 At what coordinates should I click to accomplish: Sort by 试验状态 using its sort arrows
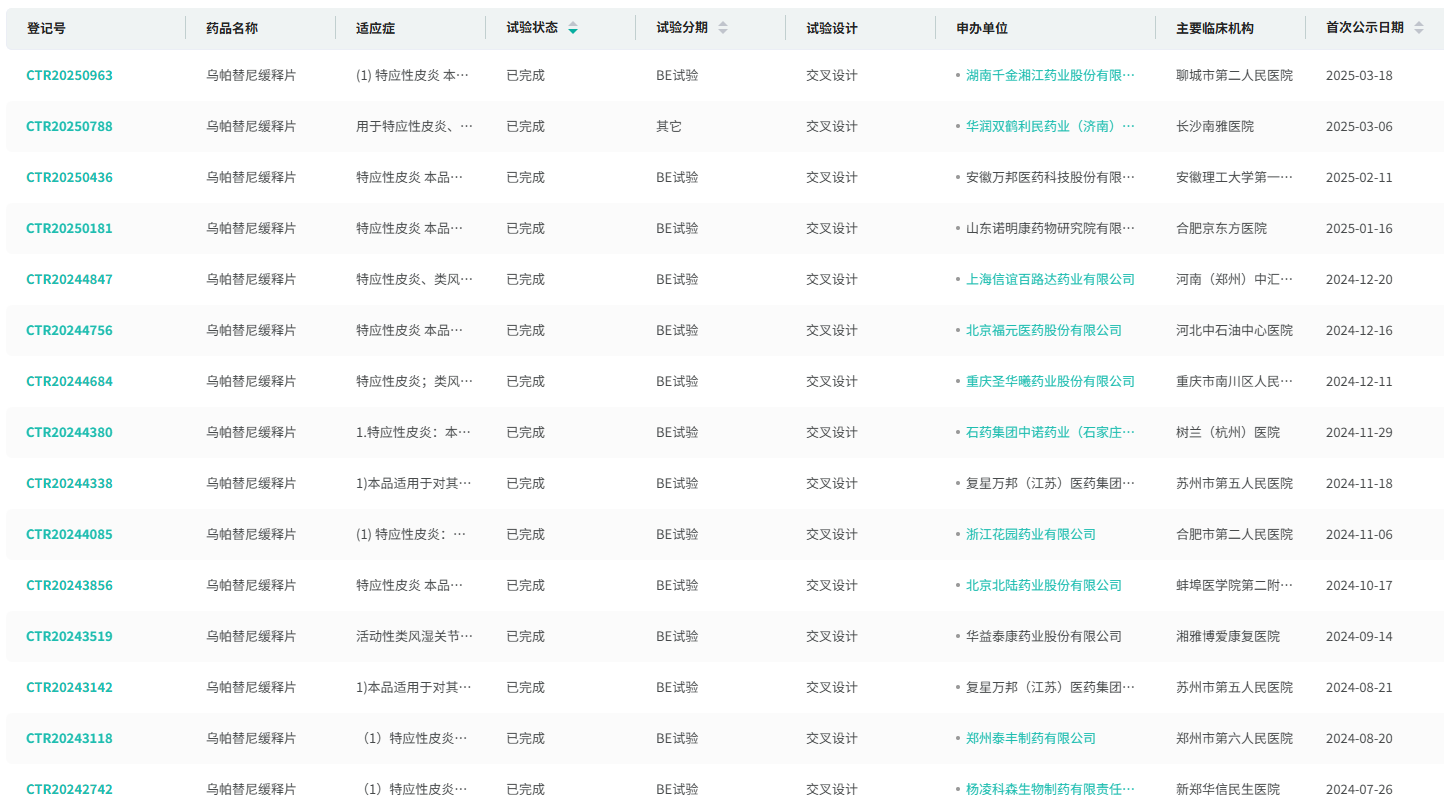point(573,28)
